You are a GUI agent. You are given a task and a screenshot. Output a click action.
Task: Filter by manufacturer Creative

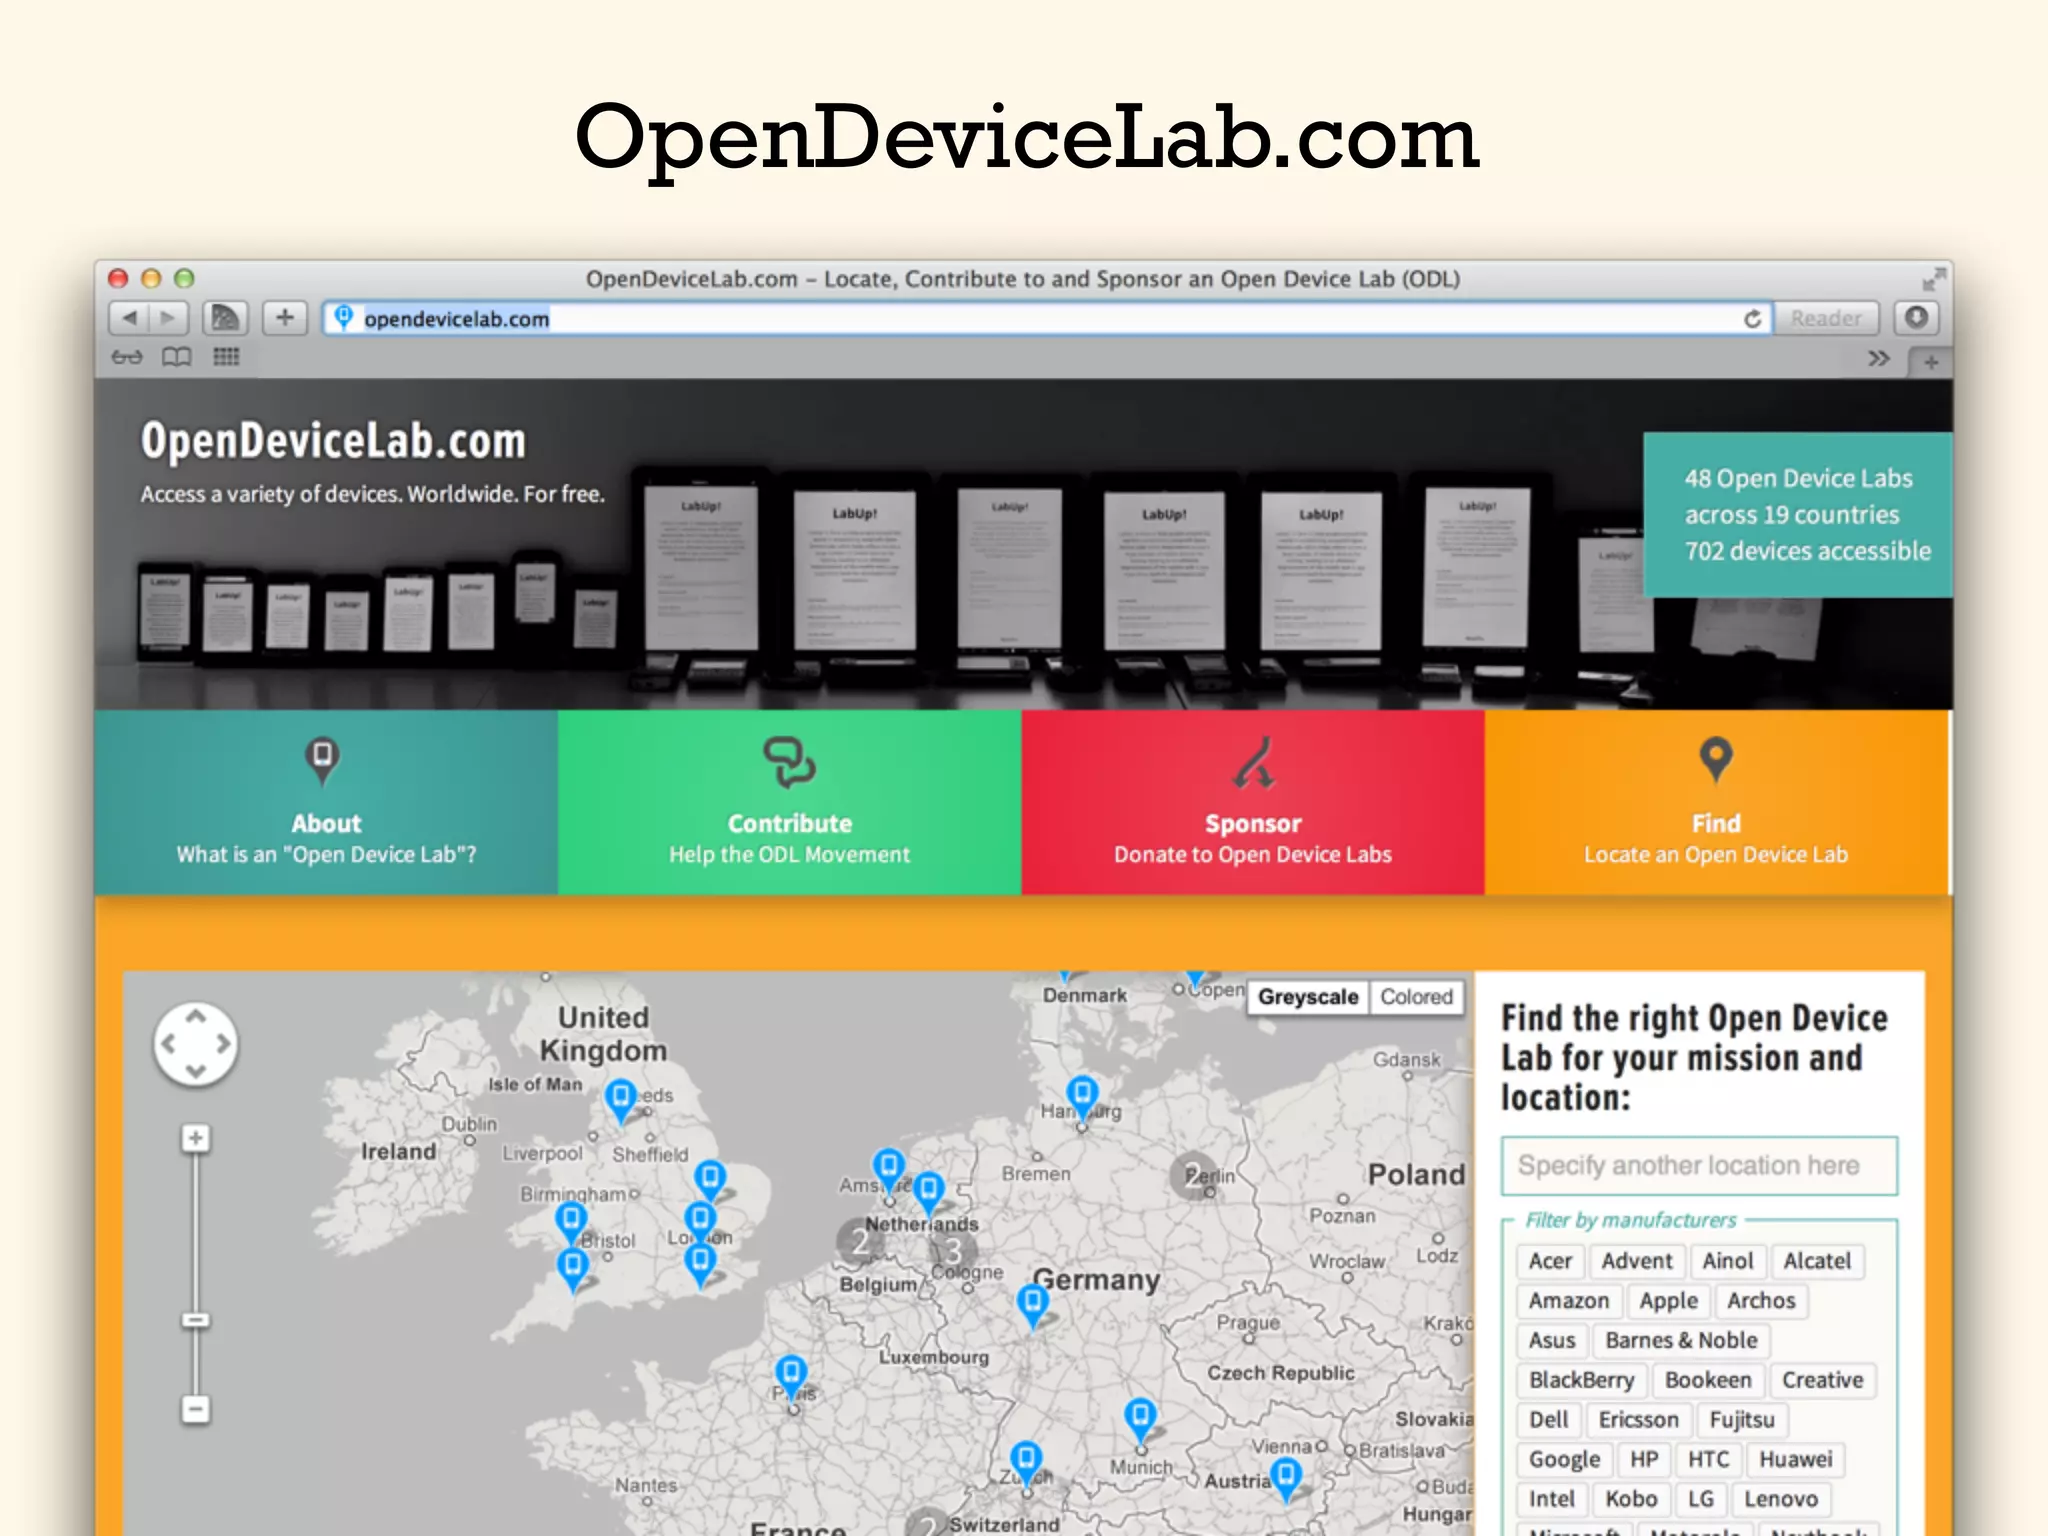(1822, 1380)
